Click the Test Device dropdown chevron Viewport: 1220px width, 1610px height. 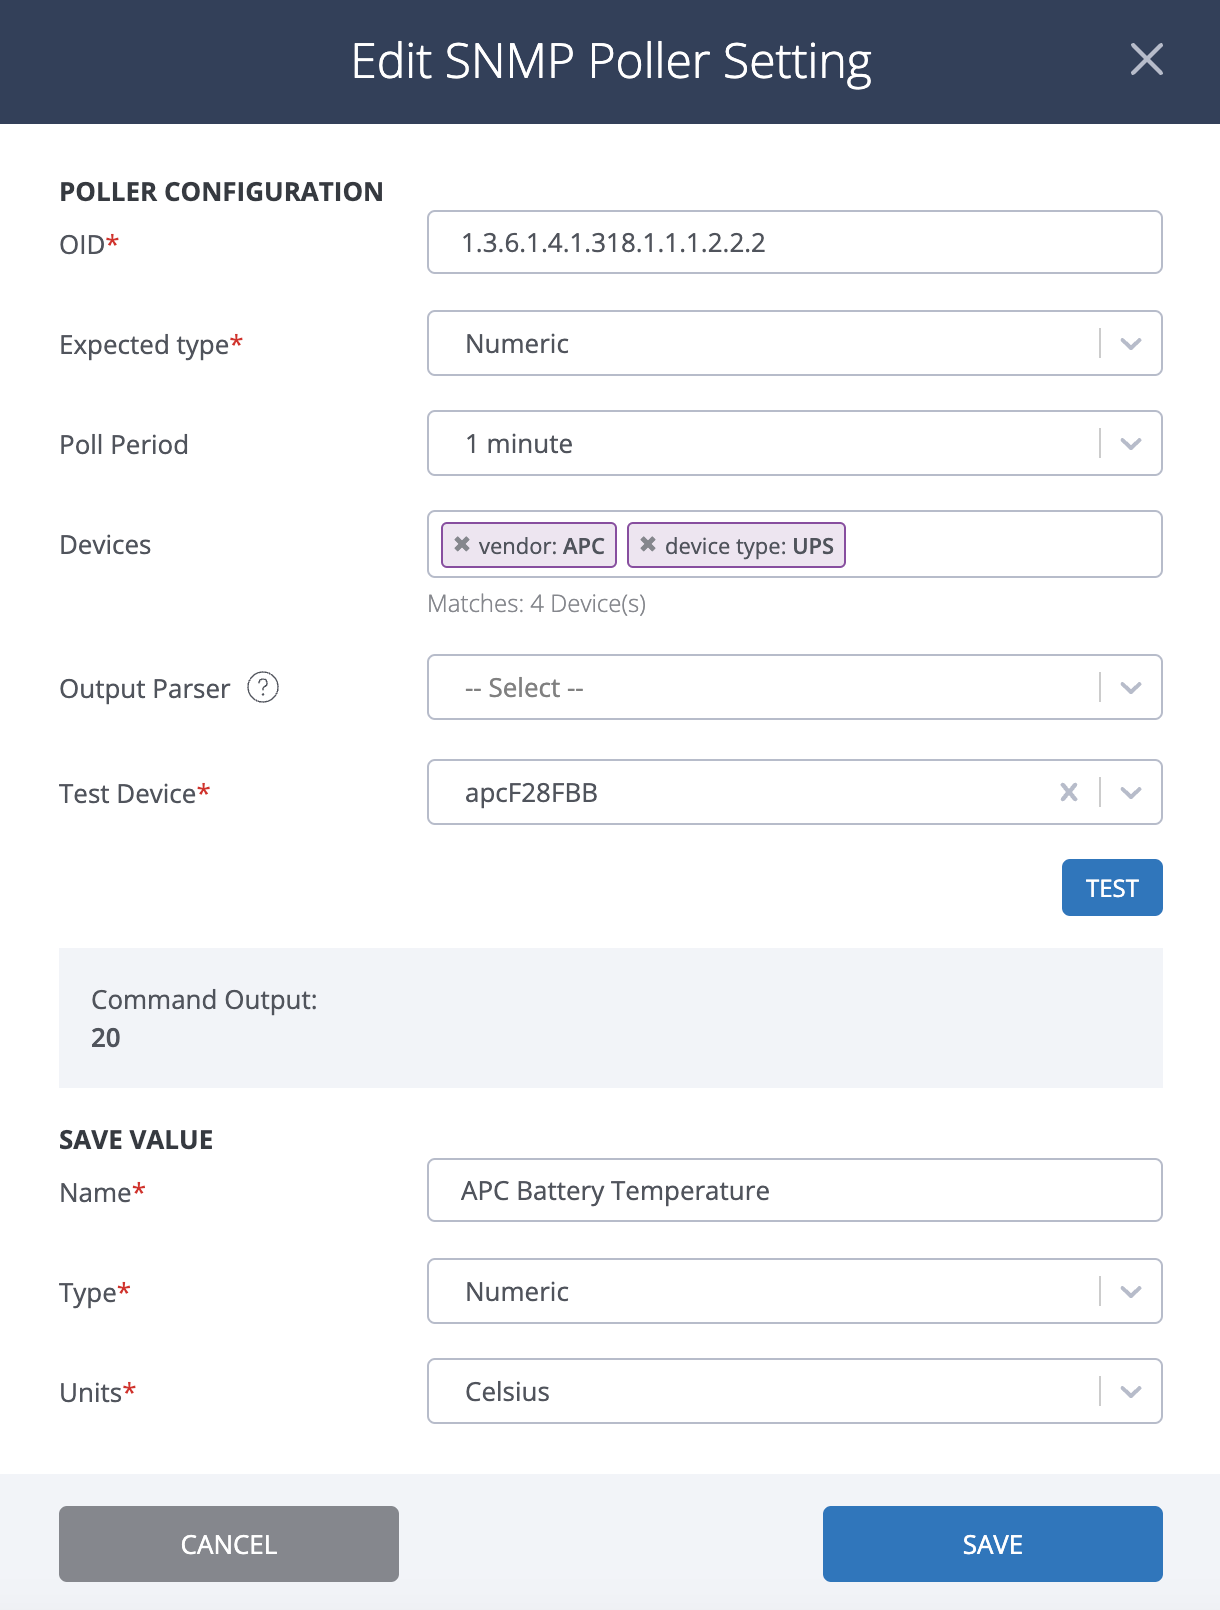tap(1131, 792)
